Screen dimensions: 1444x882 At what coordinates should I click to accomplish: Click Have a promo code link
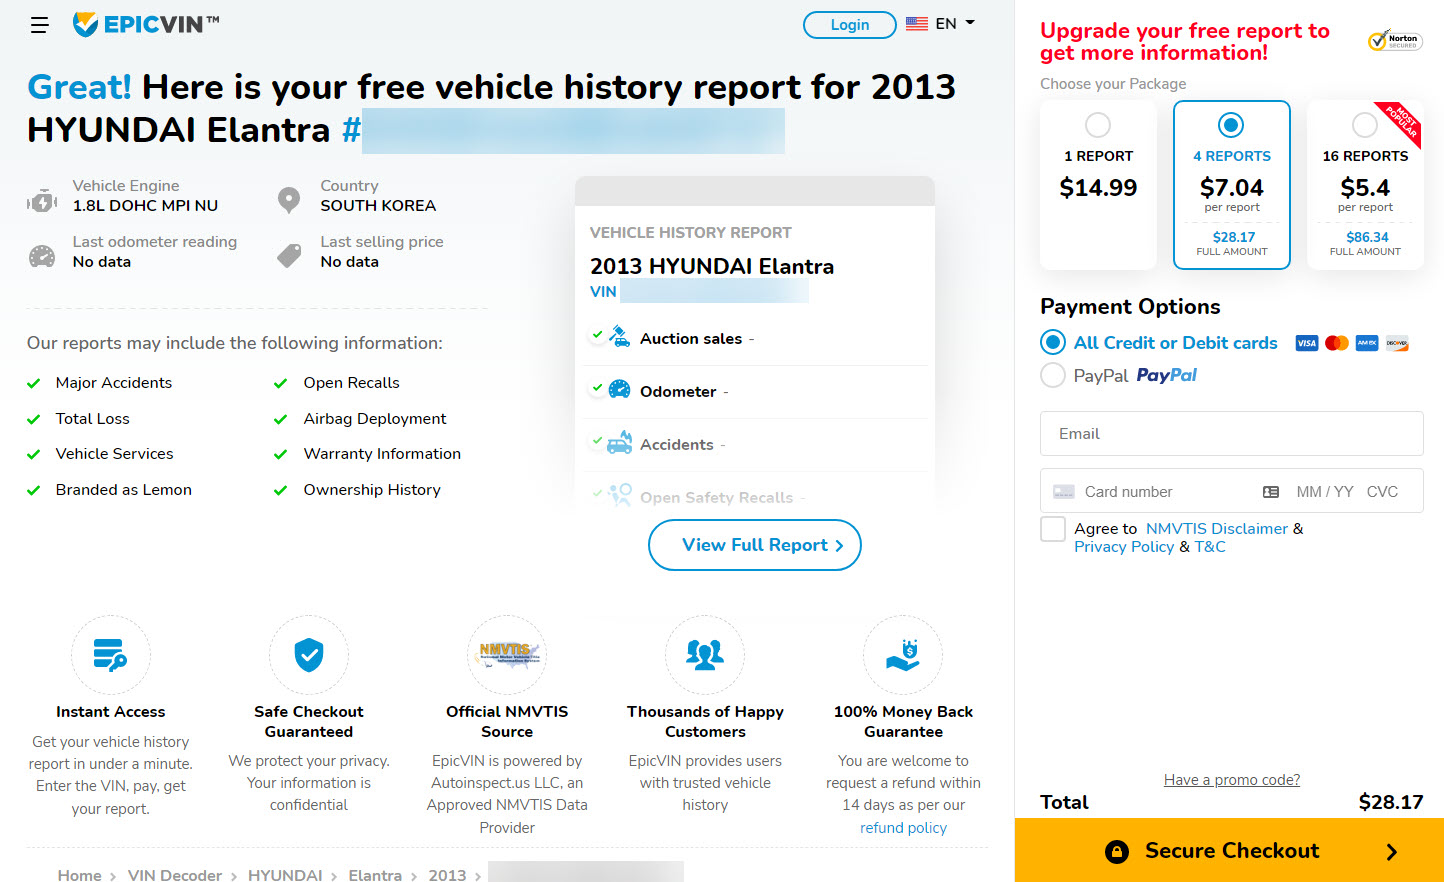1232,780
